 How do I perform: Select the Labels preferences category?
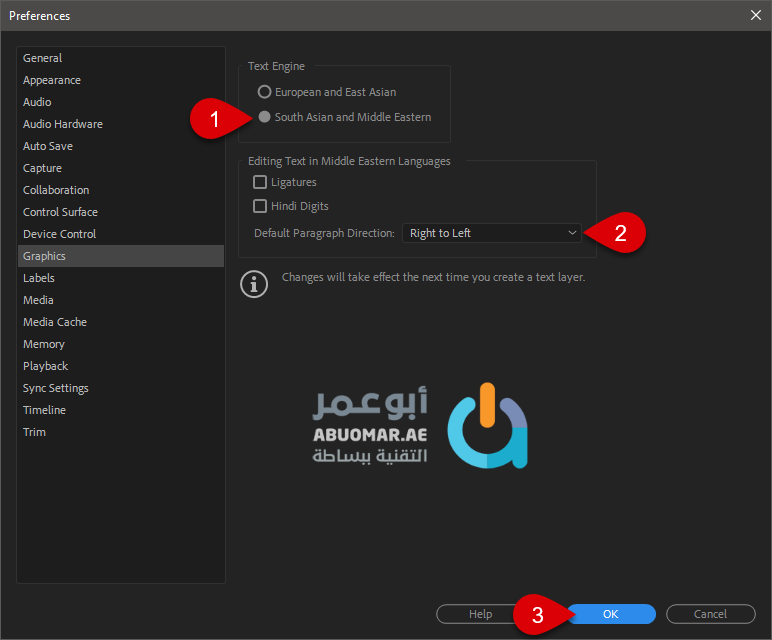click(x=39, y=278)
